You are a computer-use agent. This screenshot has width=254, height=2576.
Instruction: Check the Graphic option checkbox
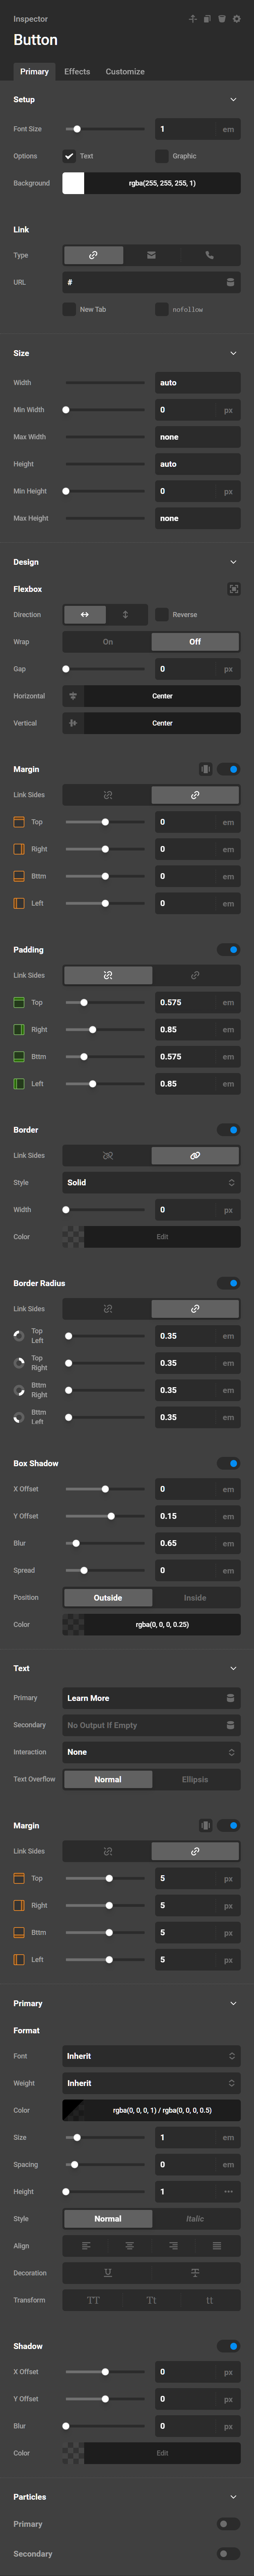[x=161, y=156]
